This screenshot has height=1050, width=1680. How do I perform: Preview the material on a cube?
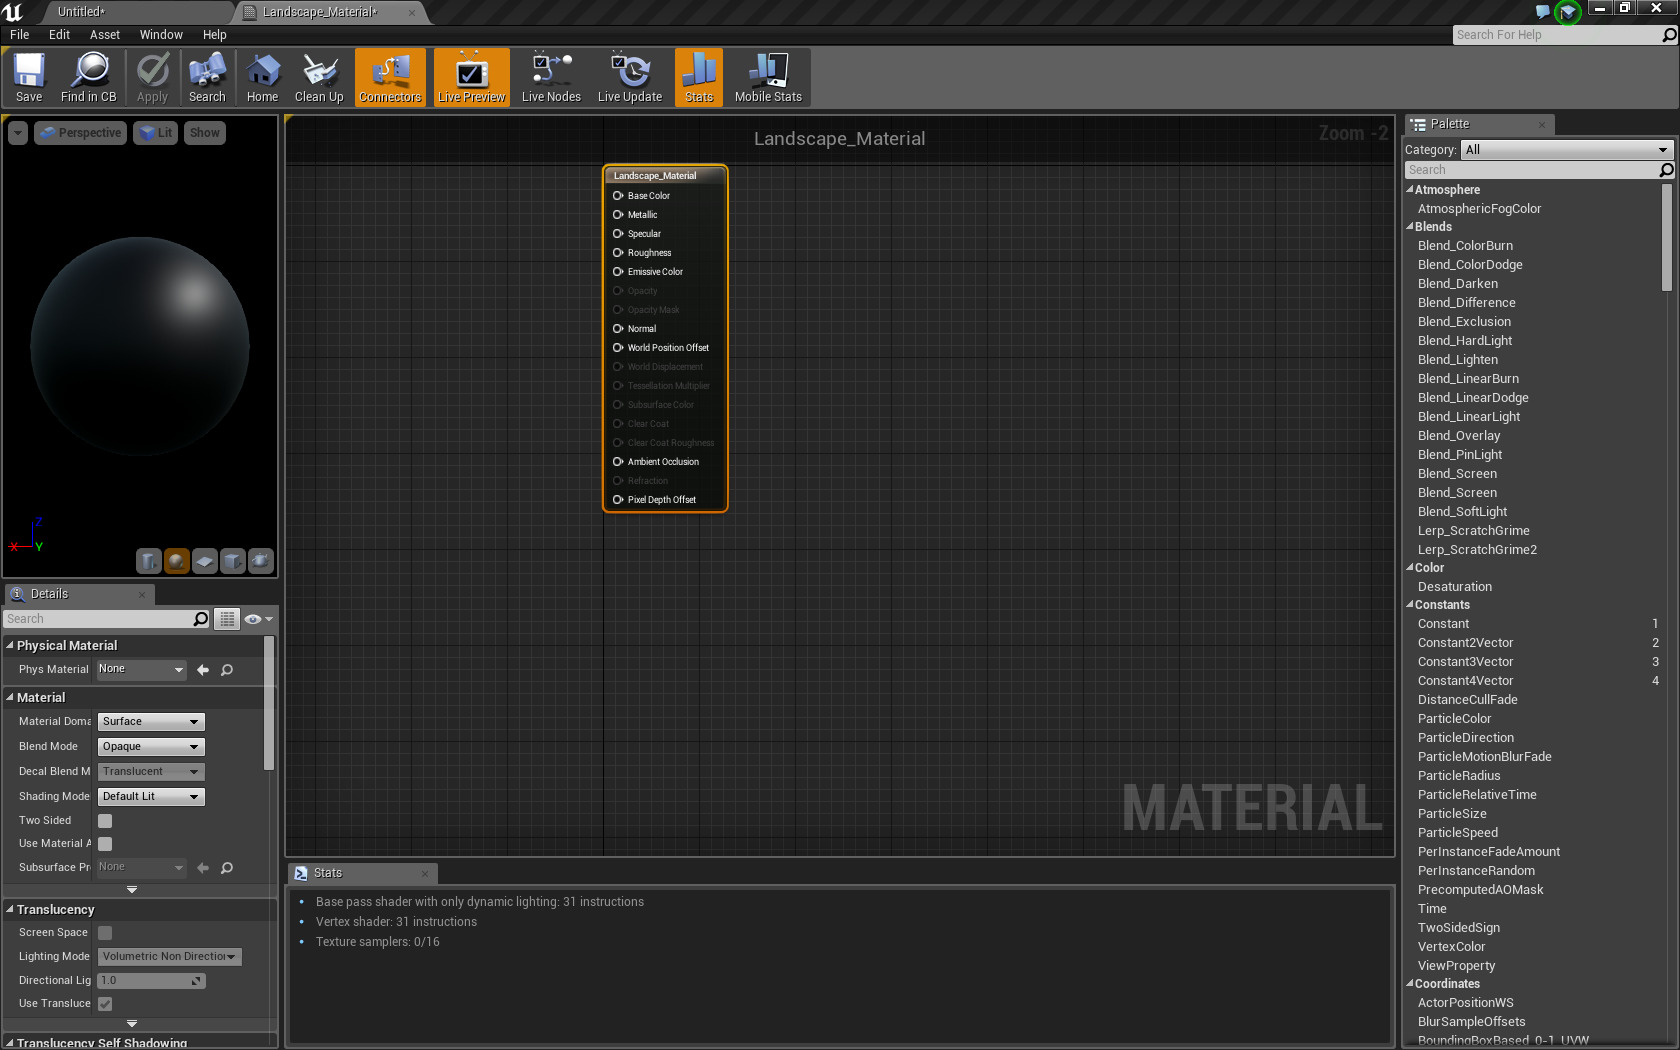(x=233, y=561)
